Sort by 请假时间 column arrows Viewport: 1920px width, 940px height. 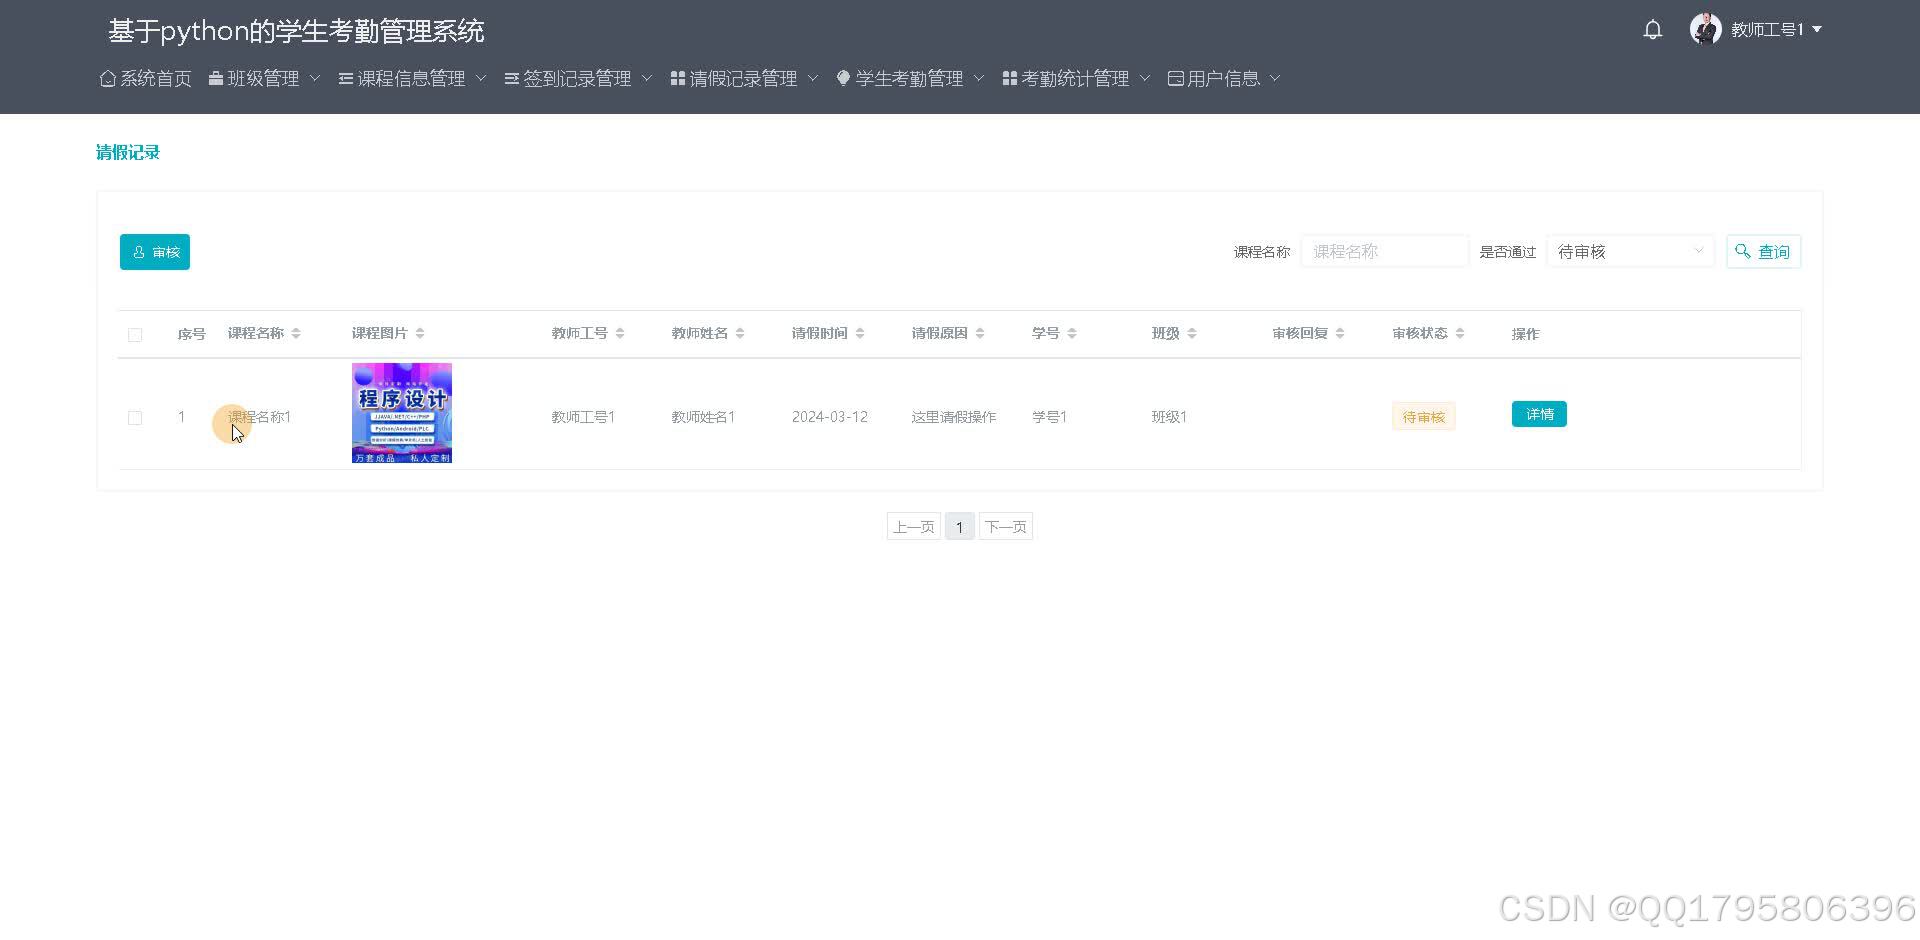click(860, 334)
